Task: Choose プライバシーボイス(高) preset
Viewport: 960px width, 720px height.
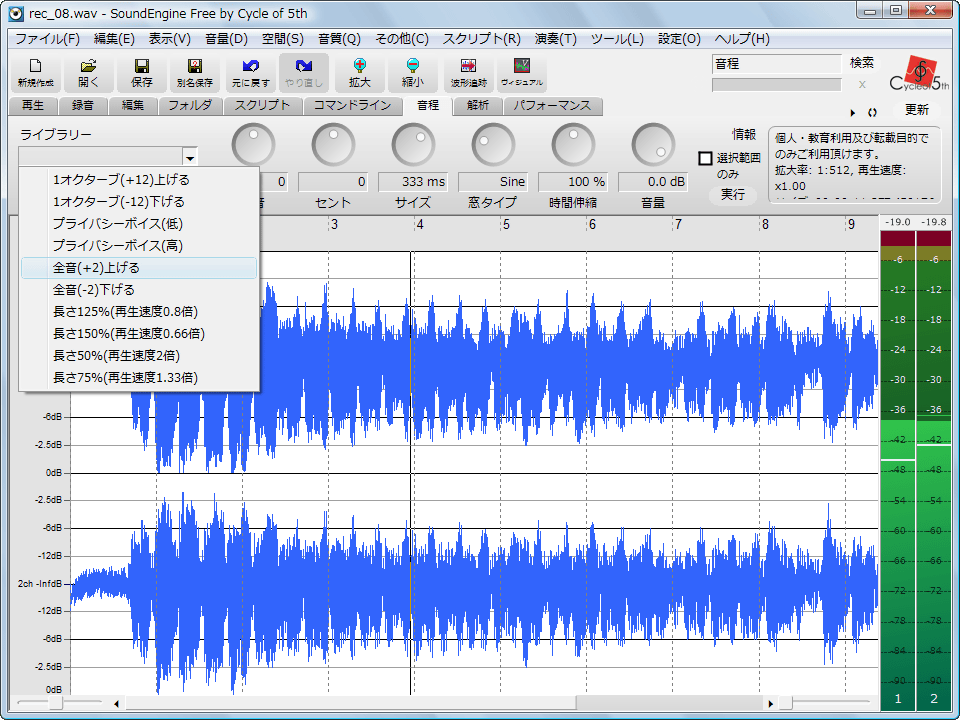Action: (138, 246)
